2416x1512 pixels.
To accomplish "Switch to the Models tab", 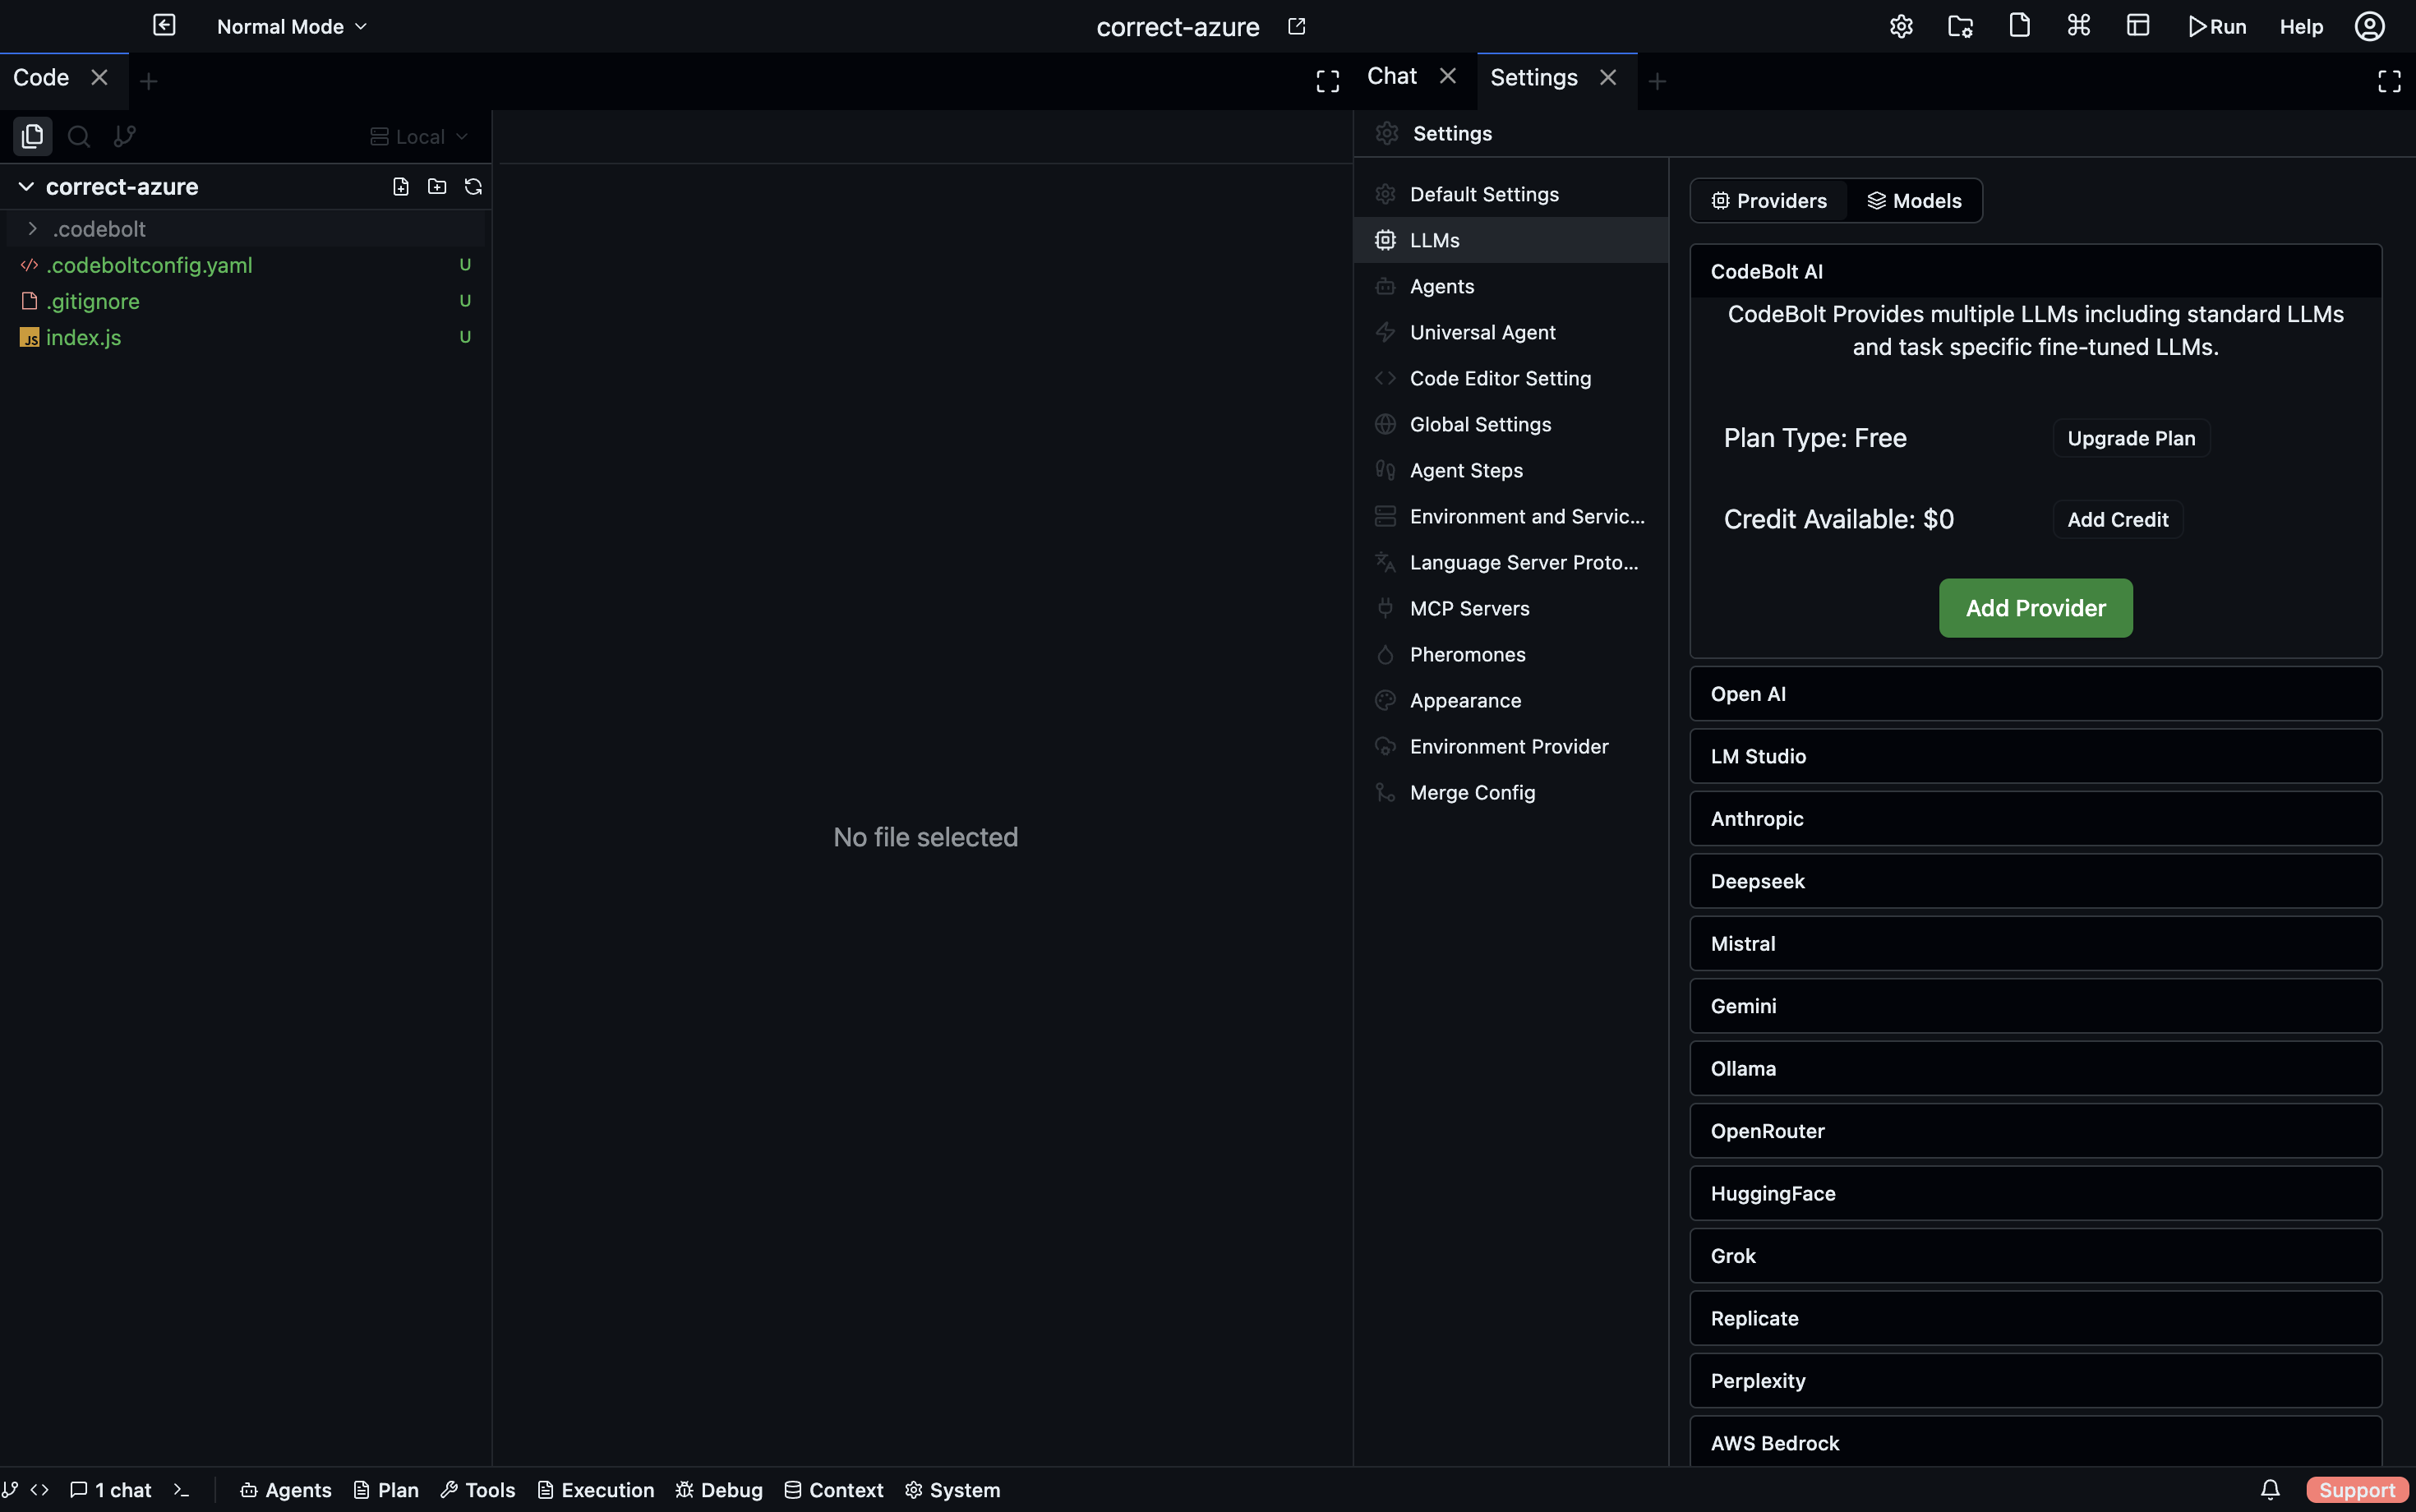I will click(1914, 201).
